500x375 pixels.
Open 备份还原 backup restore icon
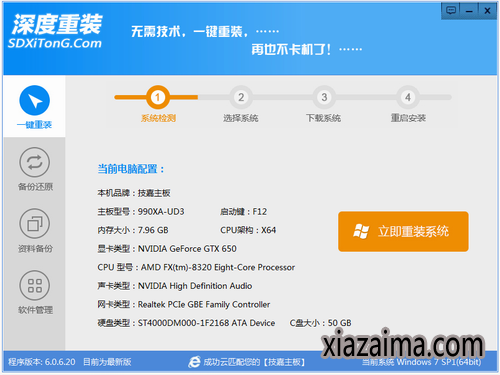[x=35, y=162]
